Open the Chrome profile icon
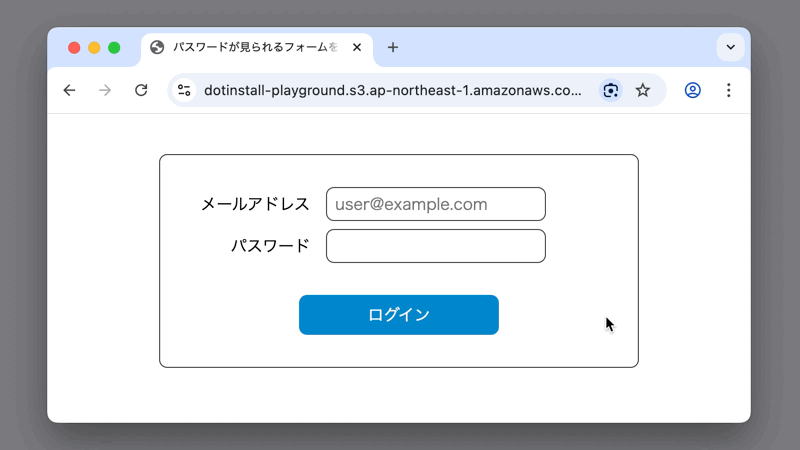The width and height of the screenshot is (800, 450). coord(692,91)
